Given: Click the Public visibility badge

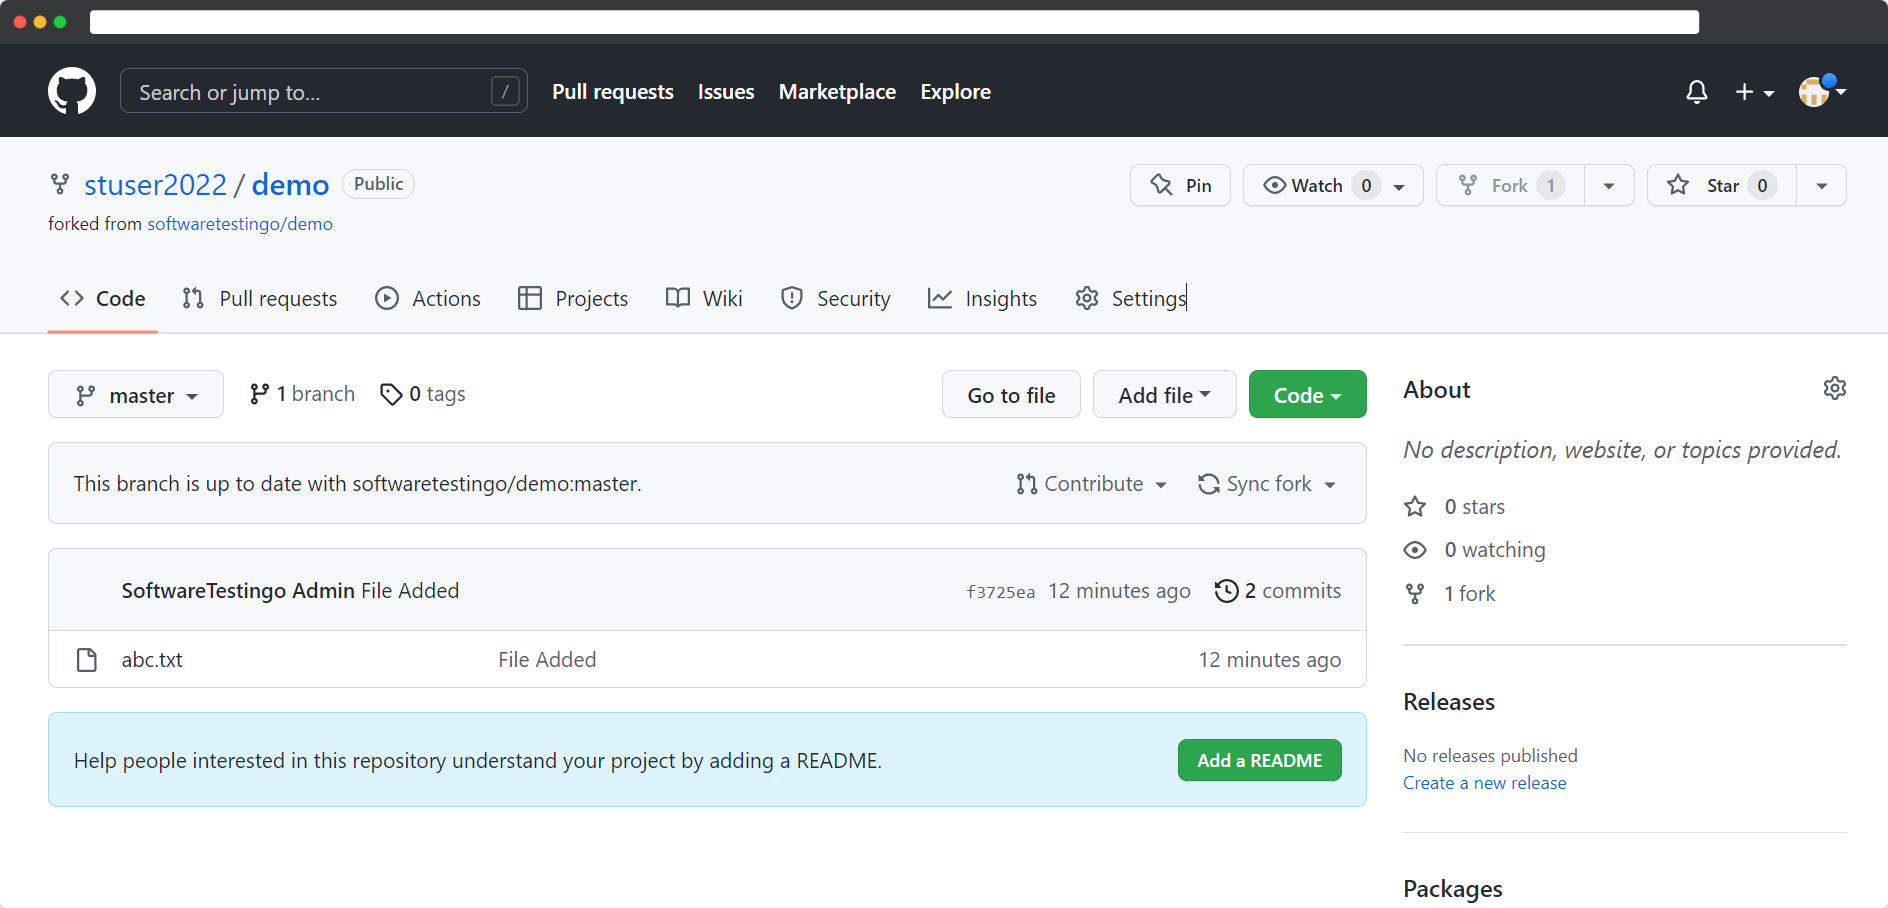Looking at the screenshot, I should [378, 184].
